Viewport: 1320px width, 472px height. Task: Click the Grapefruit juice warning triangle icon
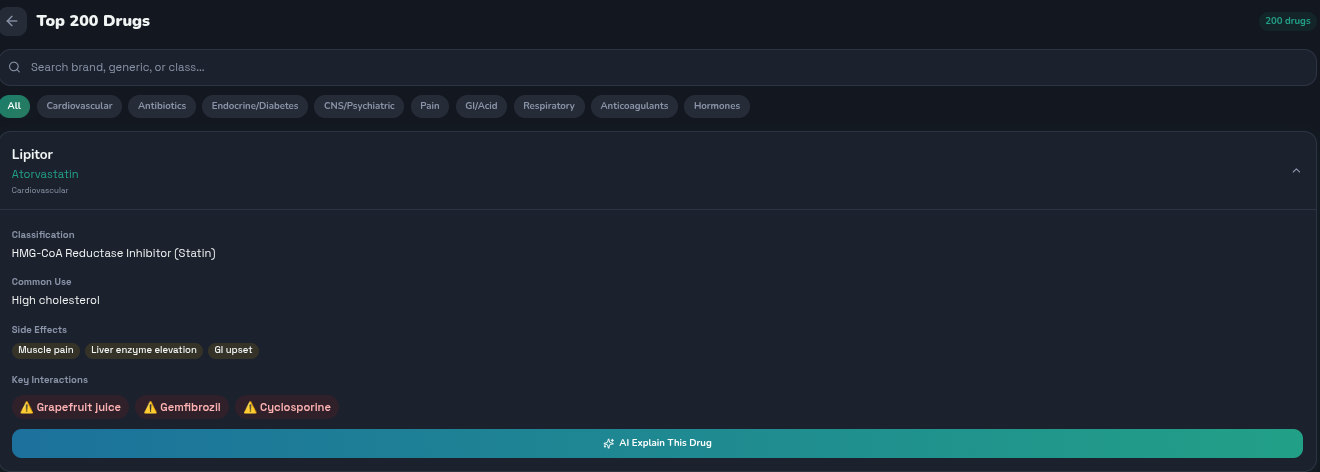click(x=27, y=408)
